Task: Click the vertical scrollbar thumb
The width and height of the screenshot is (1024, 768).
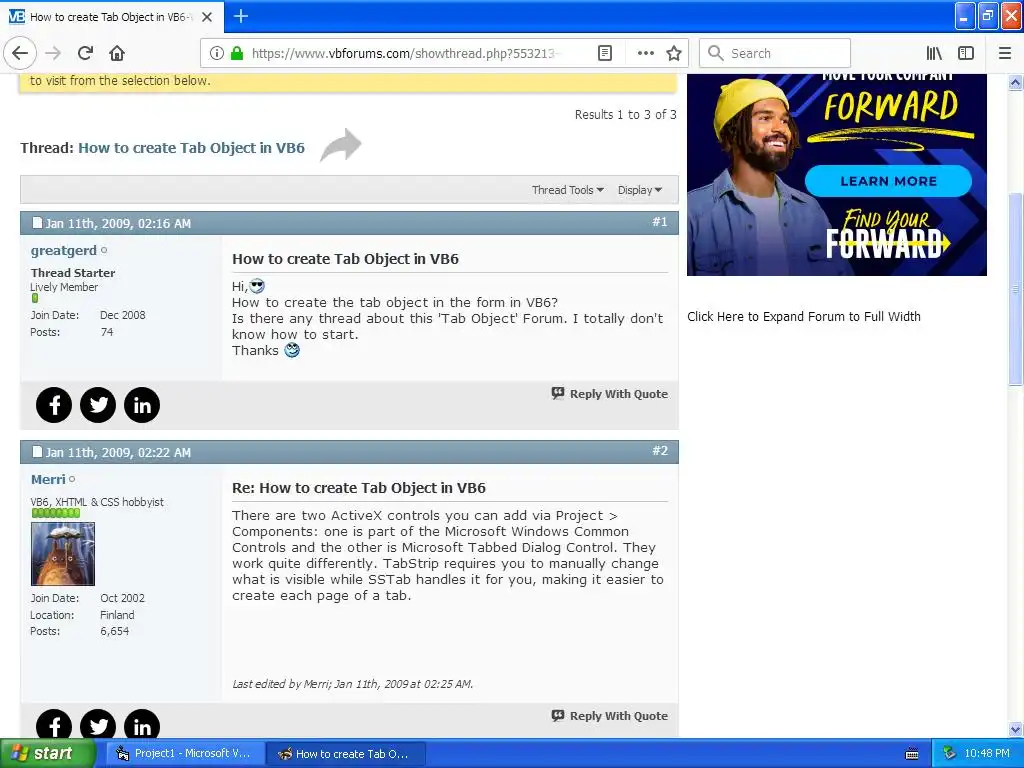Action: 1016,289
